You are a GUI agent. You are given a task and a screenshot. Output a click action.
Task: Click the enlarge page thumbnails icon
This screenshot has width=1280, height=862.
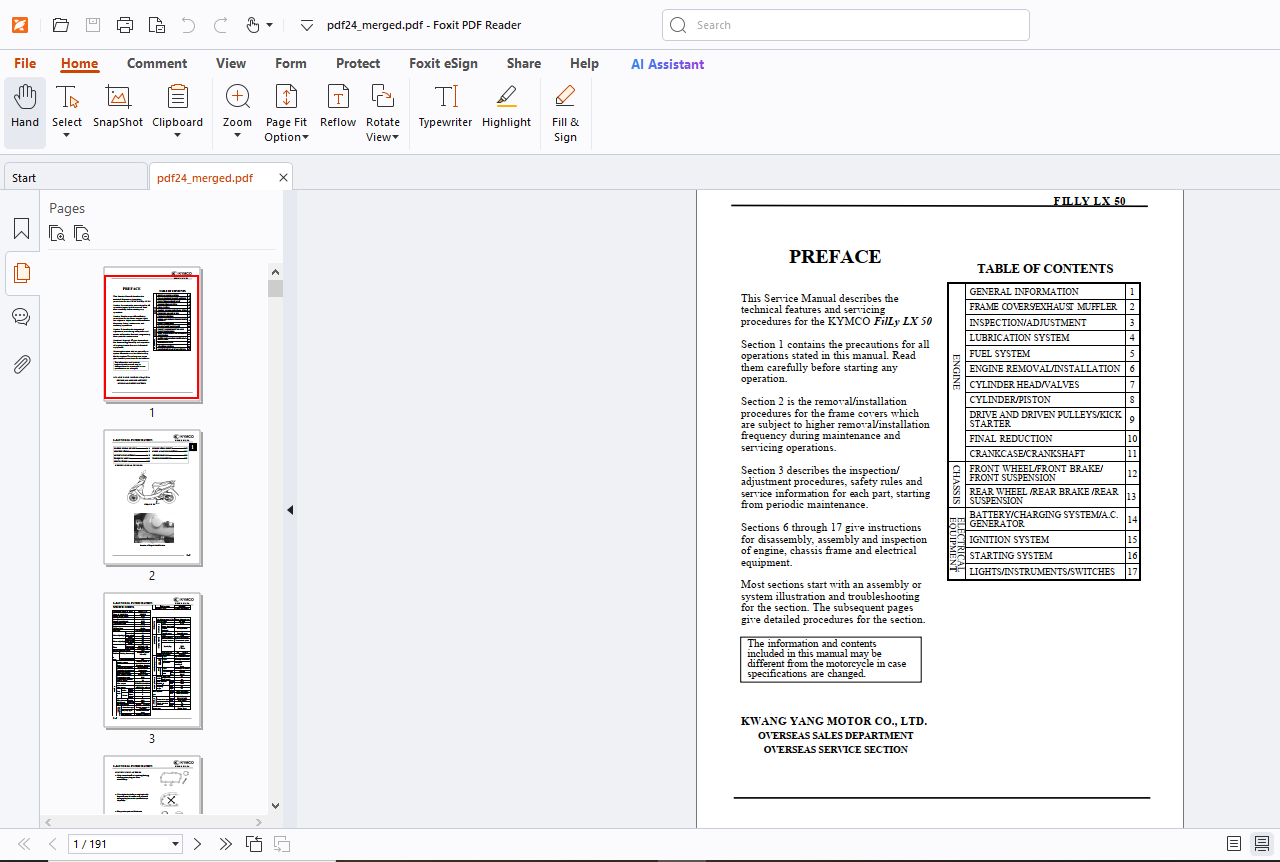[57, 233]
